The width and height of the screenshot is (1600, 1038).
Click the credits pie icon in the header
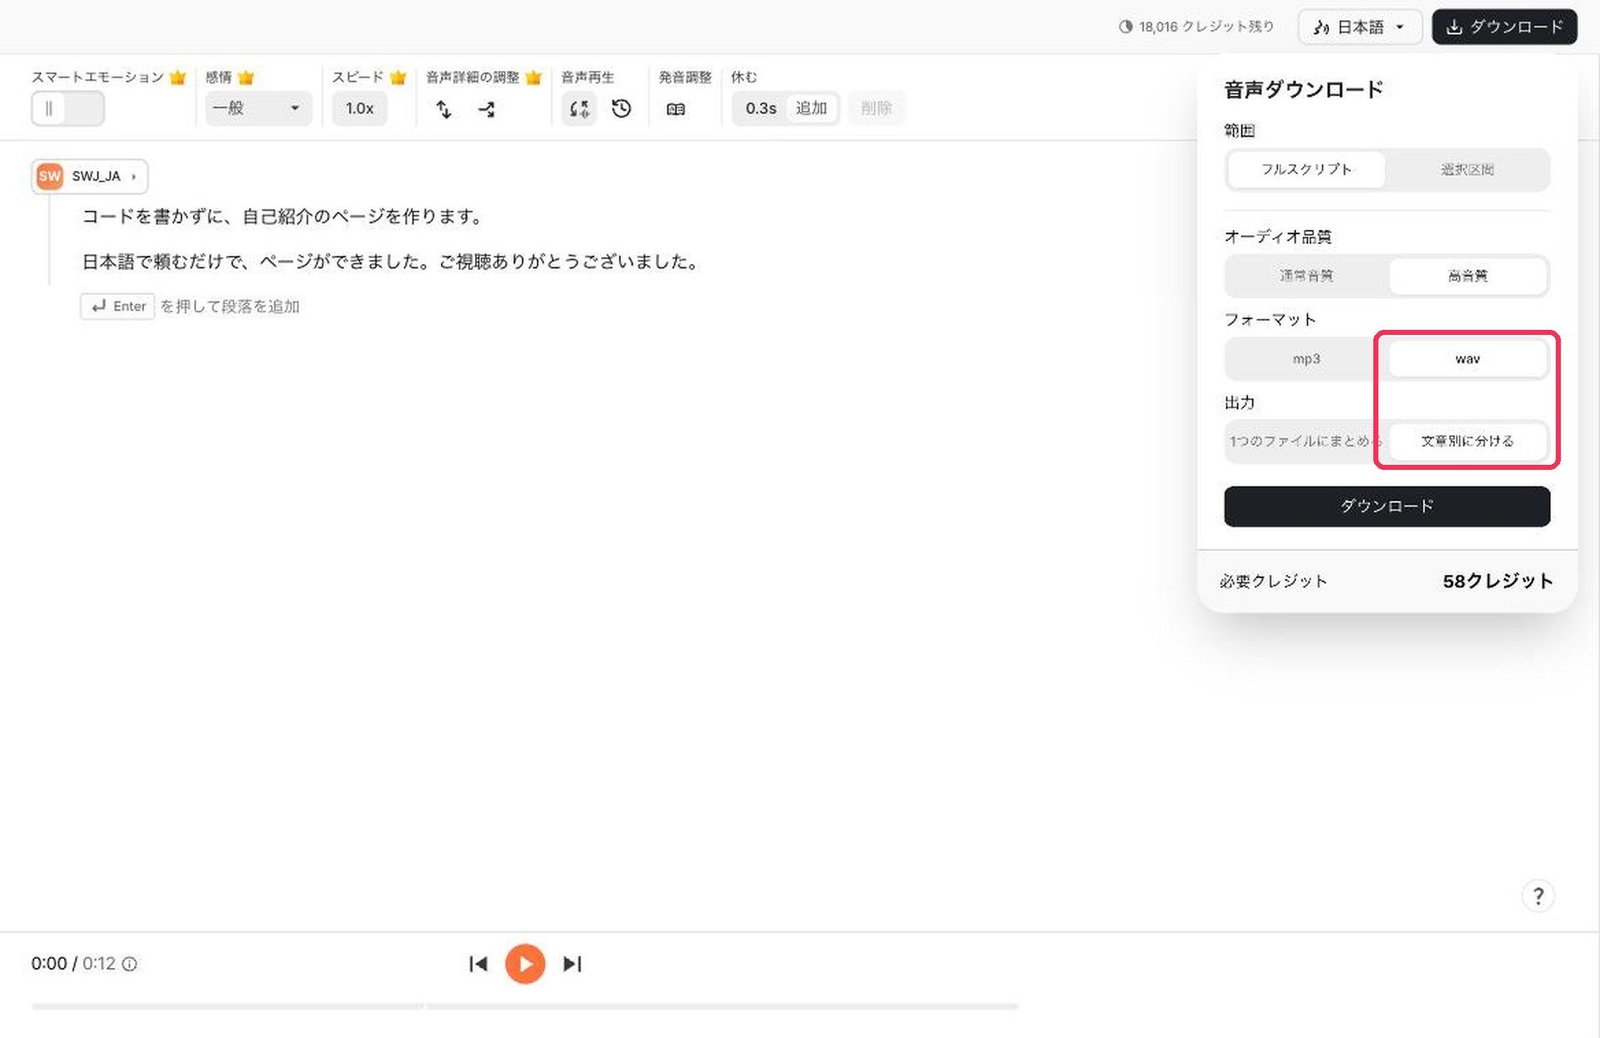(1126, 27)
